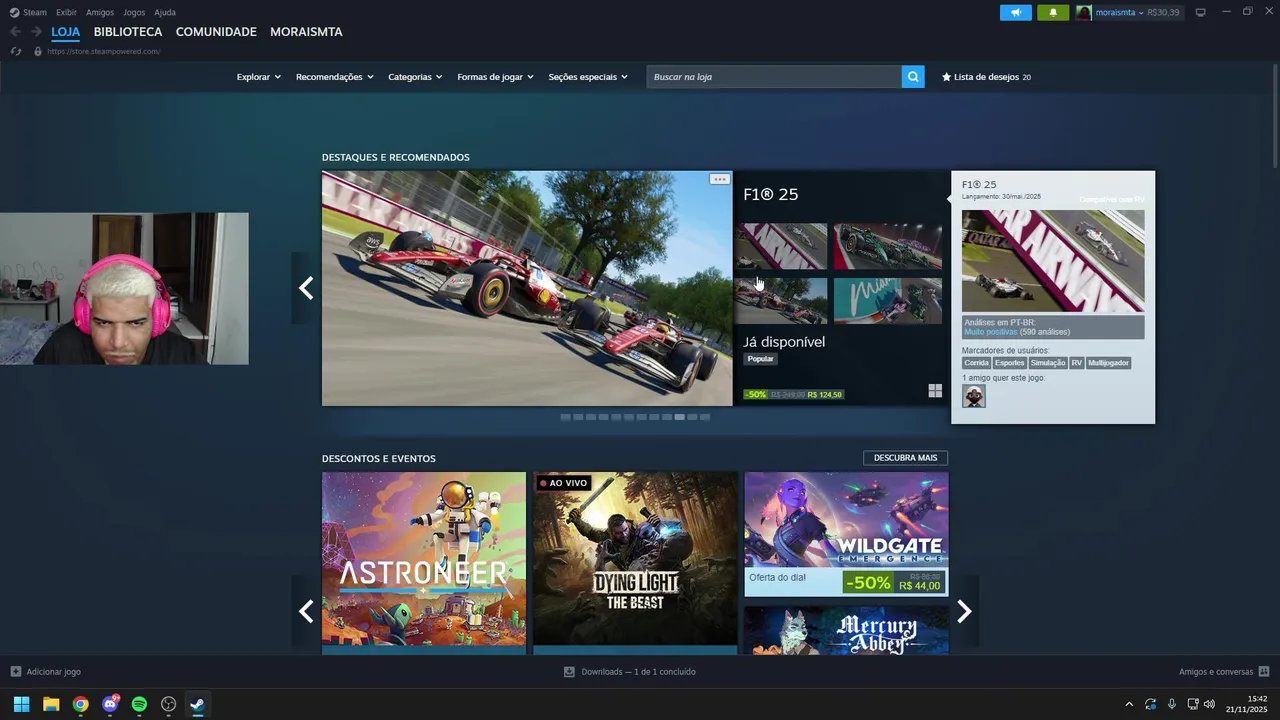Go back with the left arrow navigation
1280x720 pixels.
coord(15,32)
